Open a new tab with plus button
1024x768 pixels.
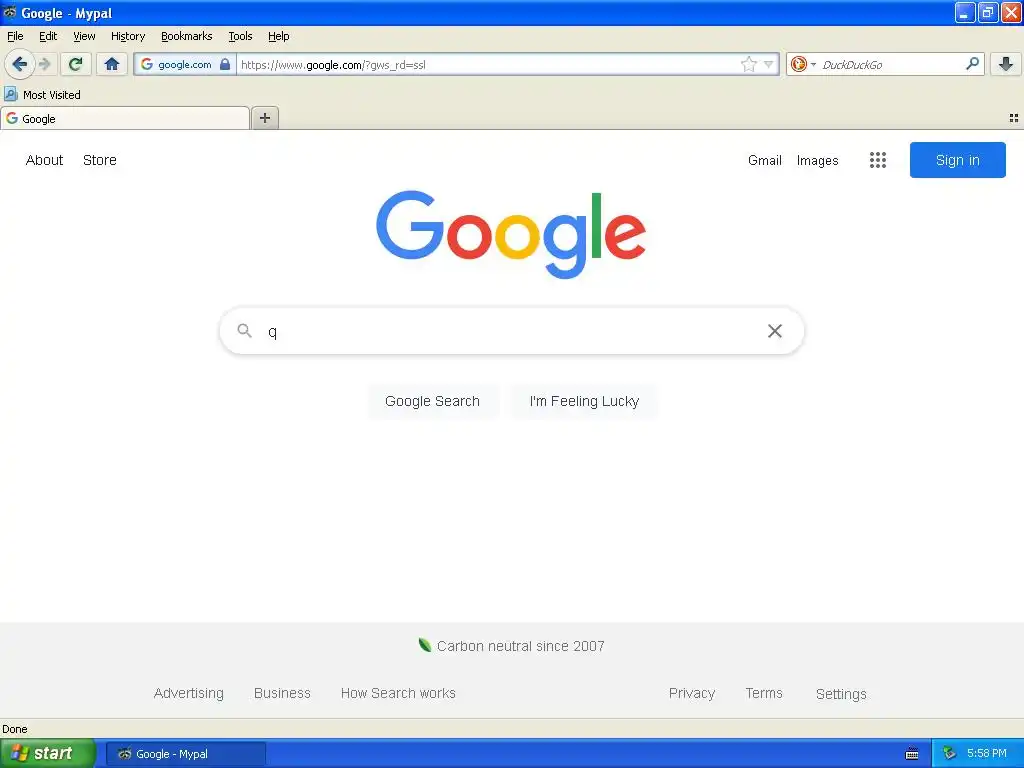[x=265, y=118]
